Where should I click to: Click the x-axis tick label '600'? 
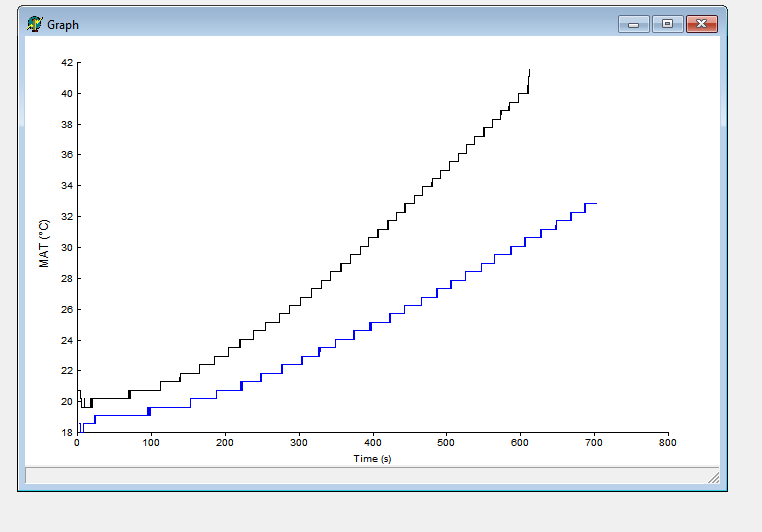point(520,443)
